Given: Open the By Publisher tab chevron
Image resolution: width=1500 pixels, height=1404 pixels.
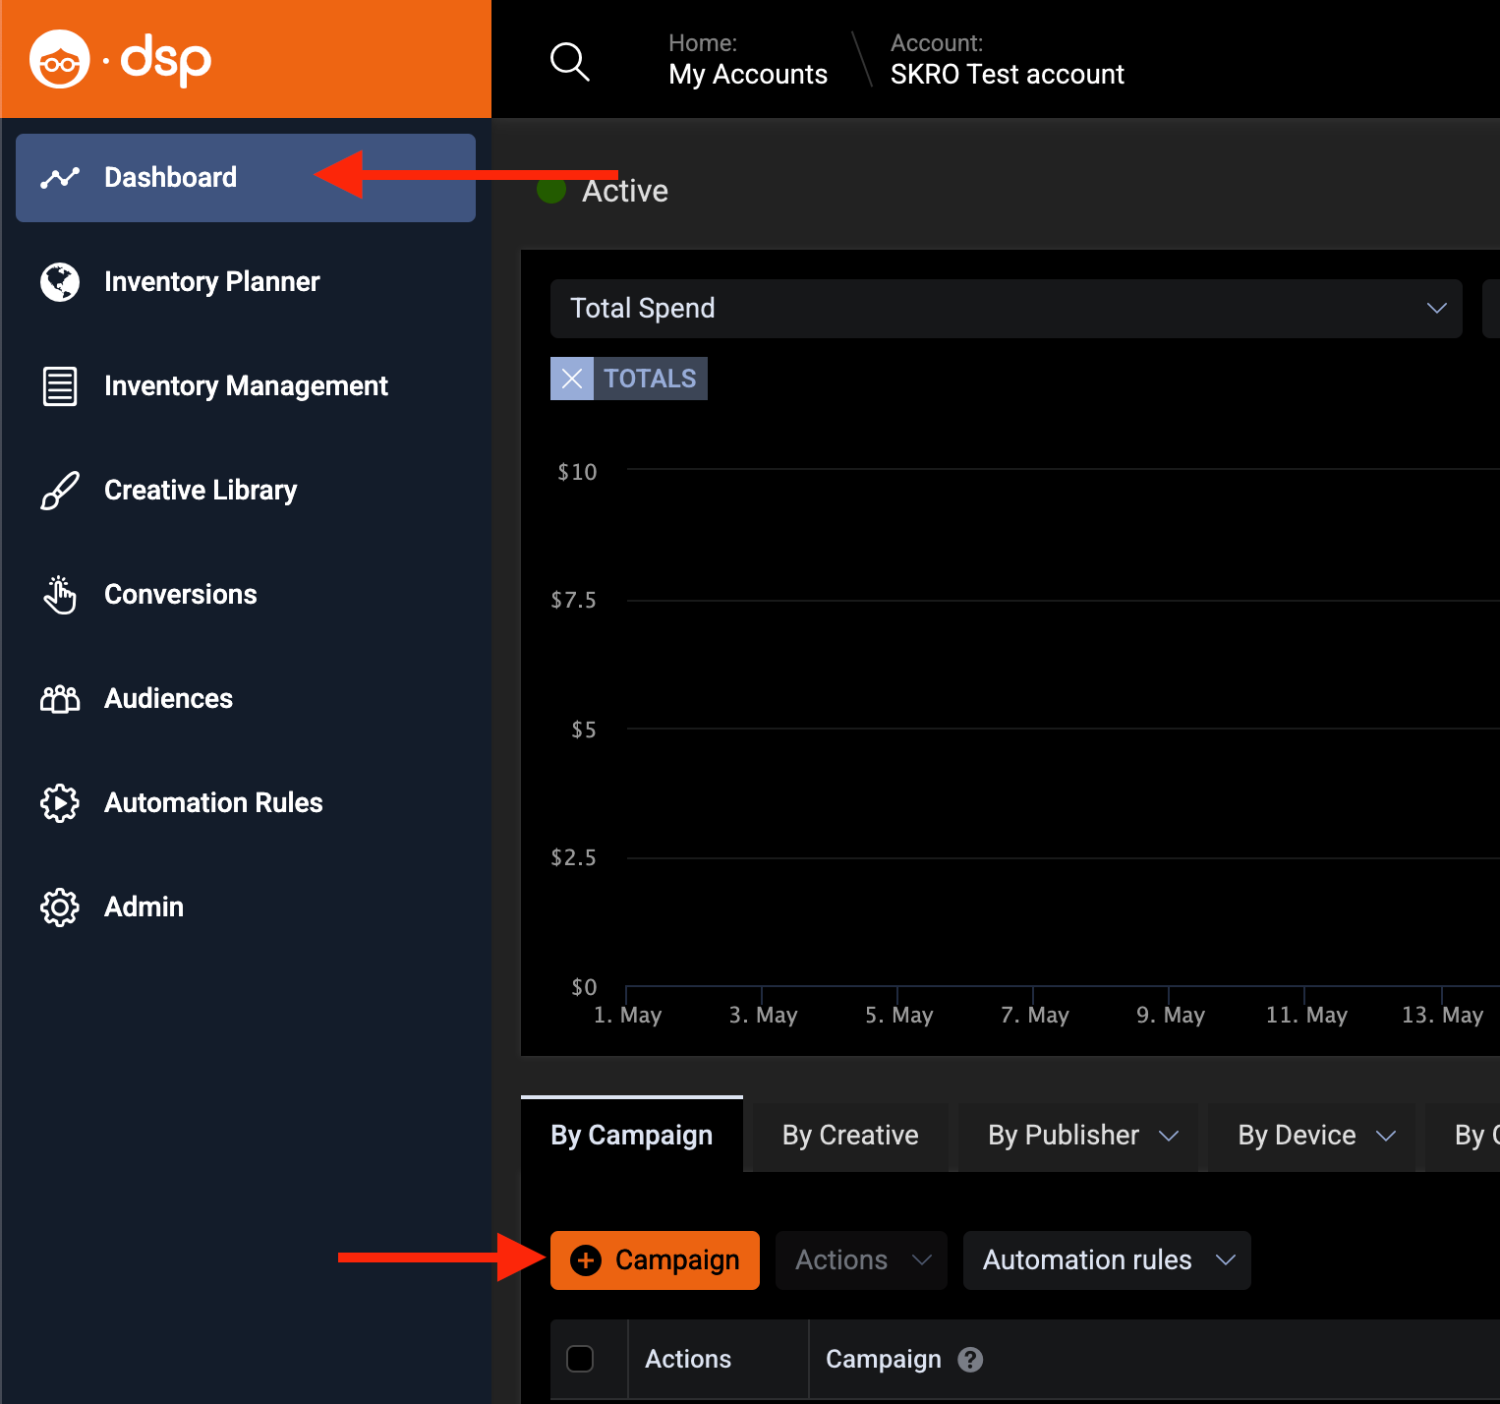Looking at the screenshot, I should point(1169,1136).
